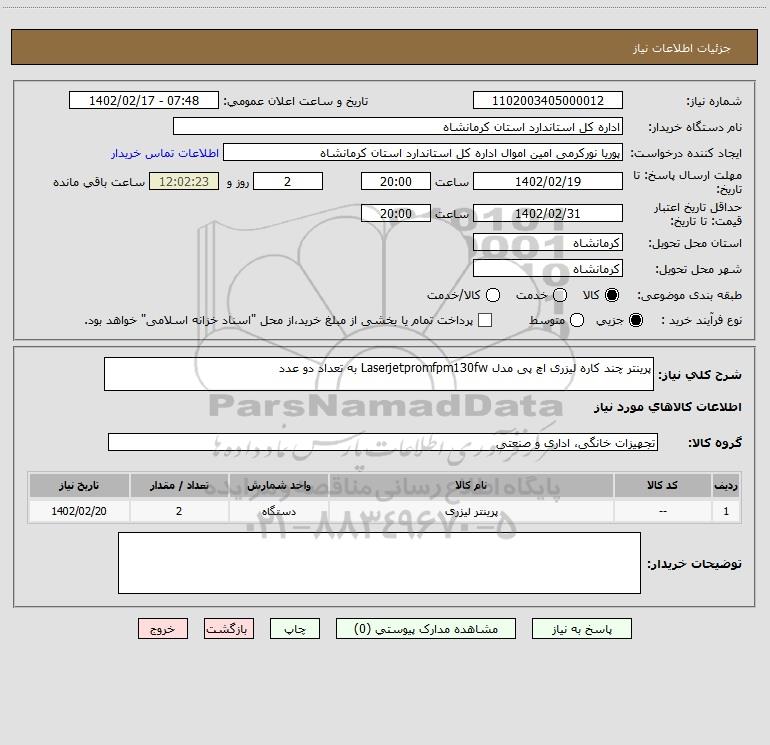
Task: Click مشاهده مدارک پیوستی (0) button
Action: click(x=426, y=629)
